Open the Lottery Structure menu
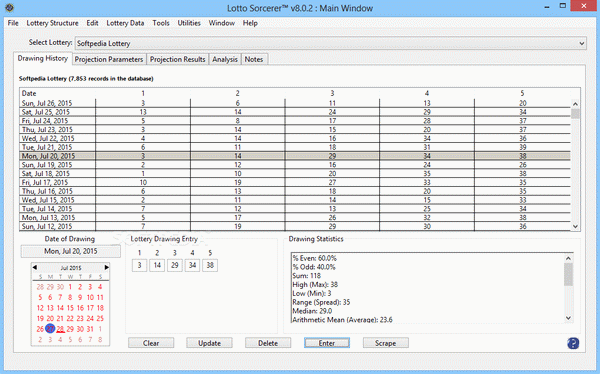 52,23
